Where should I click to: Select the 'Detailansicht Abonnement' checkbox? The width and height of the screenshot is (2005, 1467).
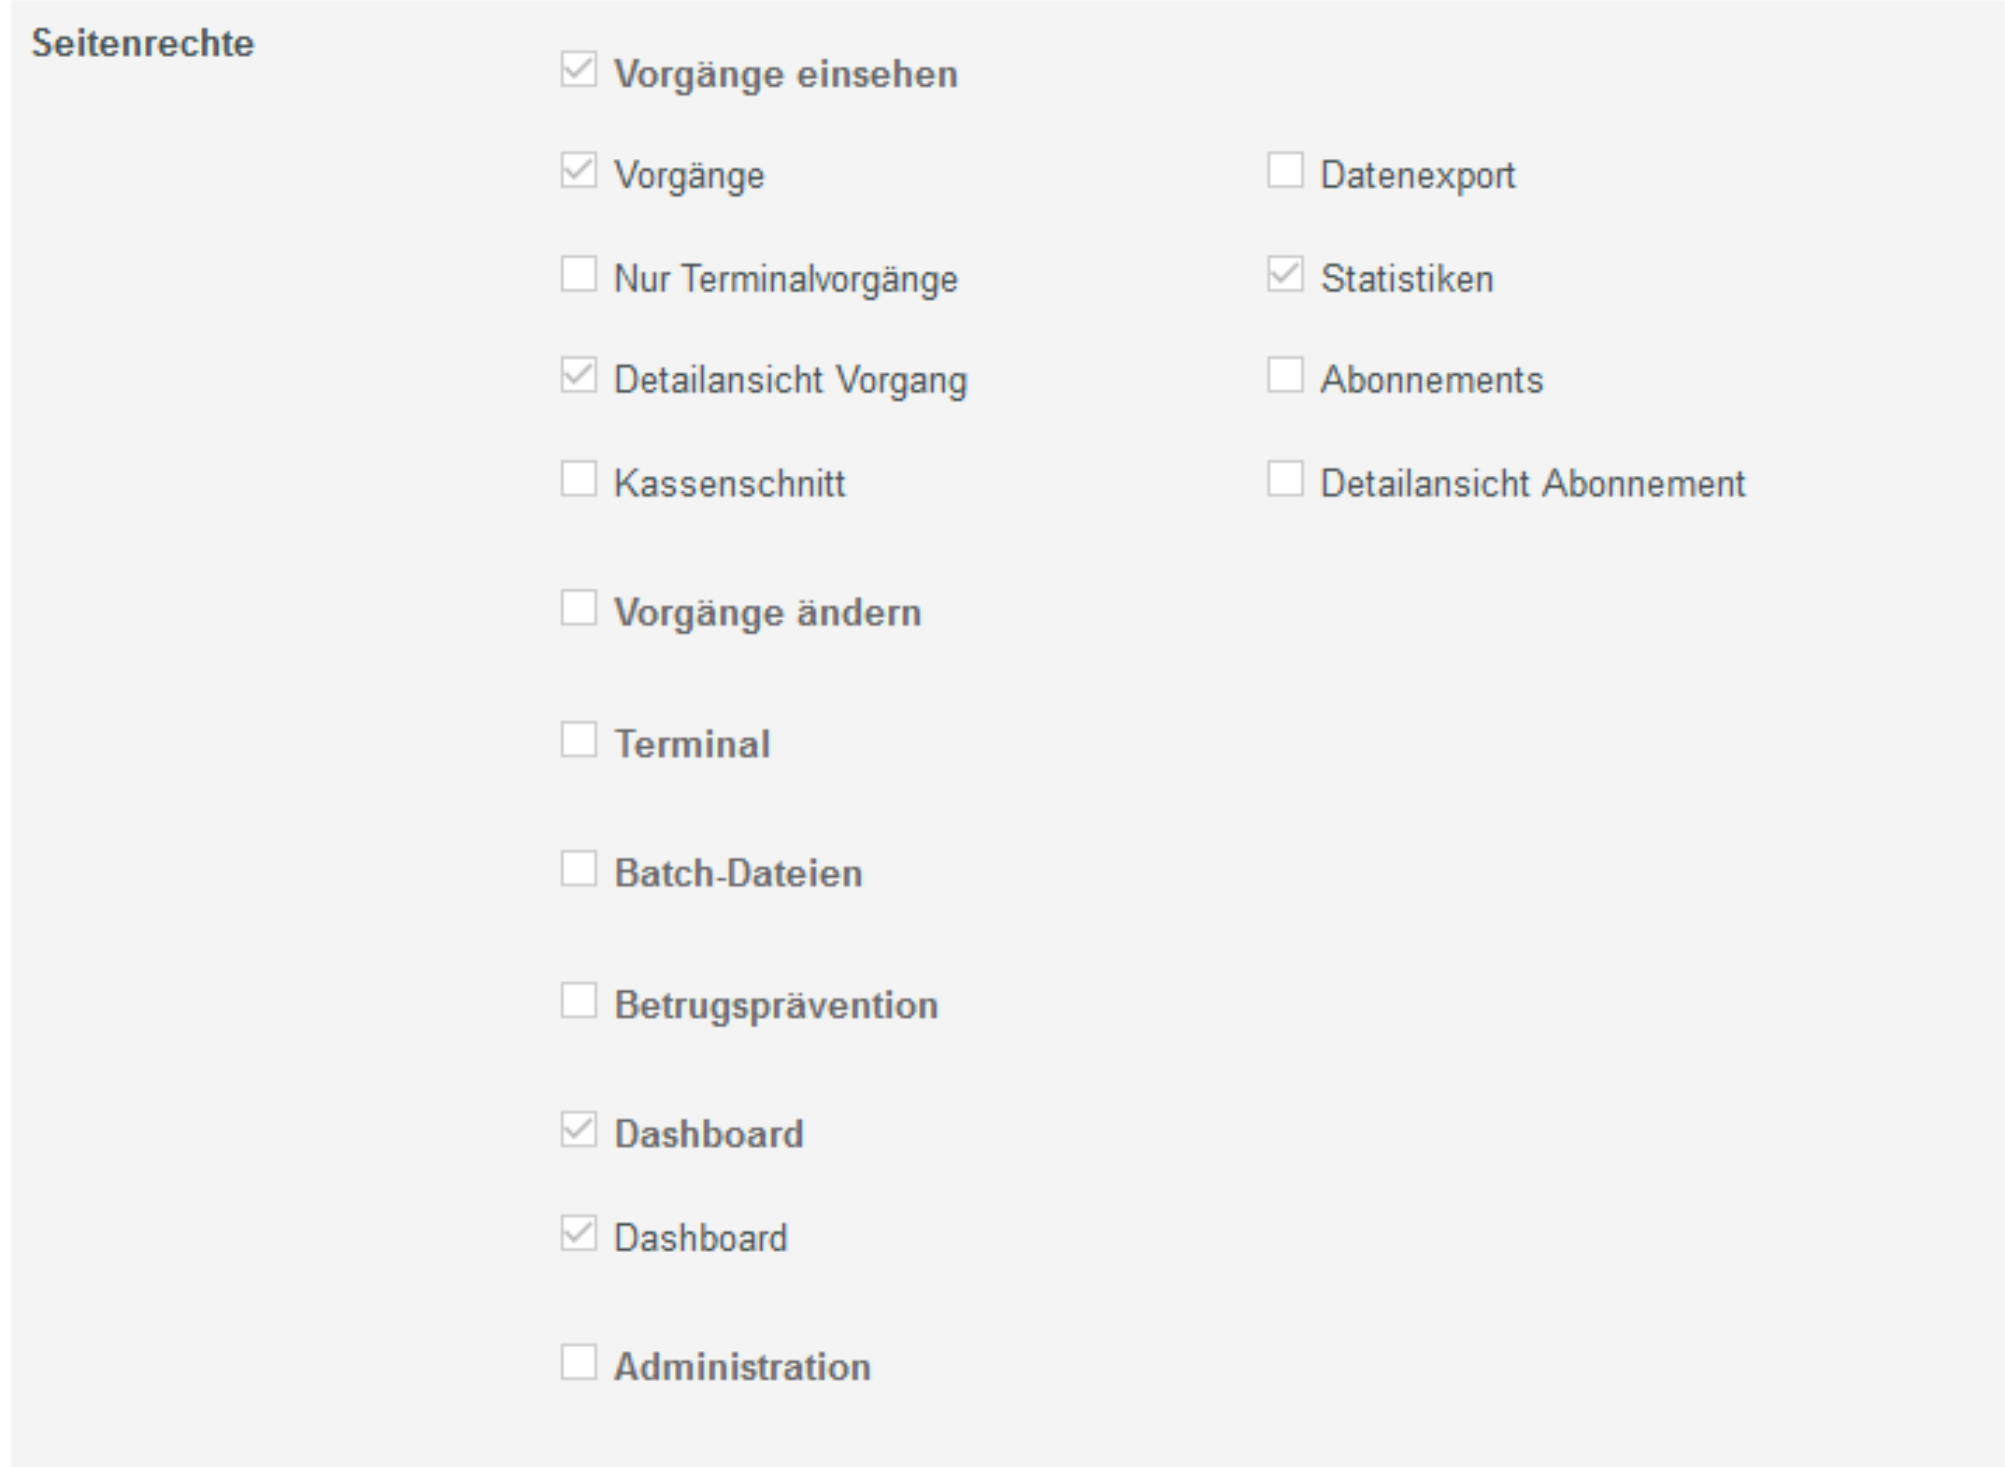pyautogui.click(x=1285, y=479)
